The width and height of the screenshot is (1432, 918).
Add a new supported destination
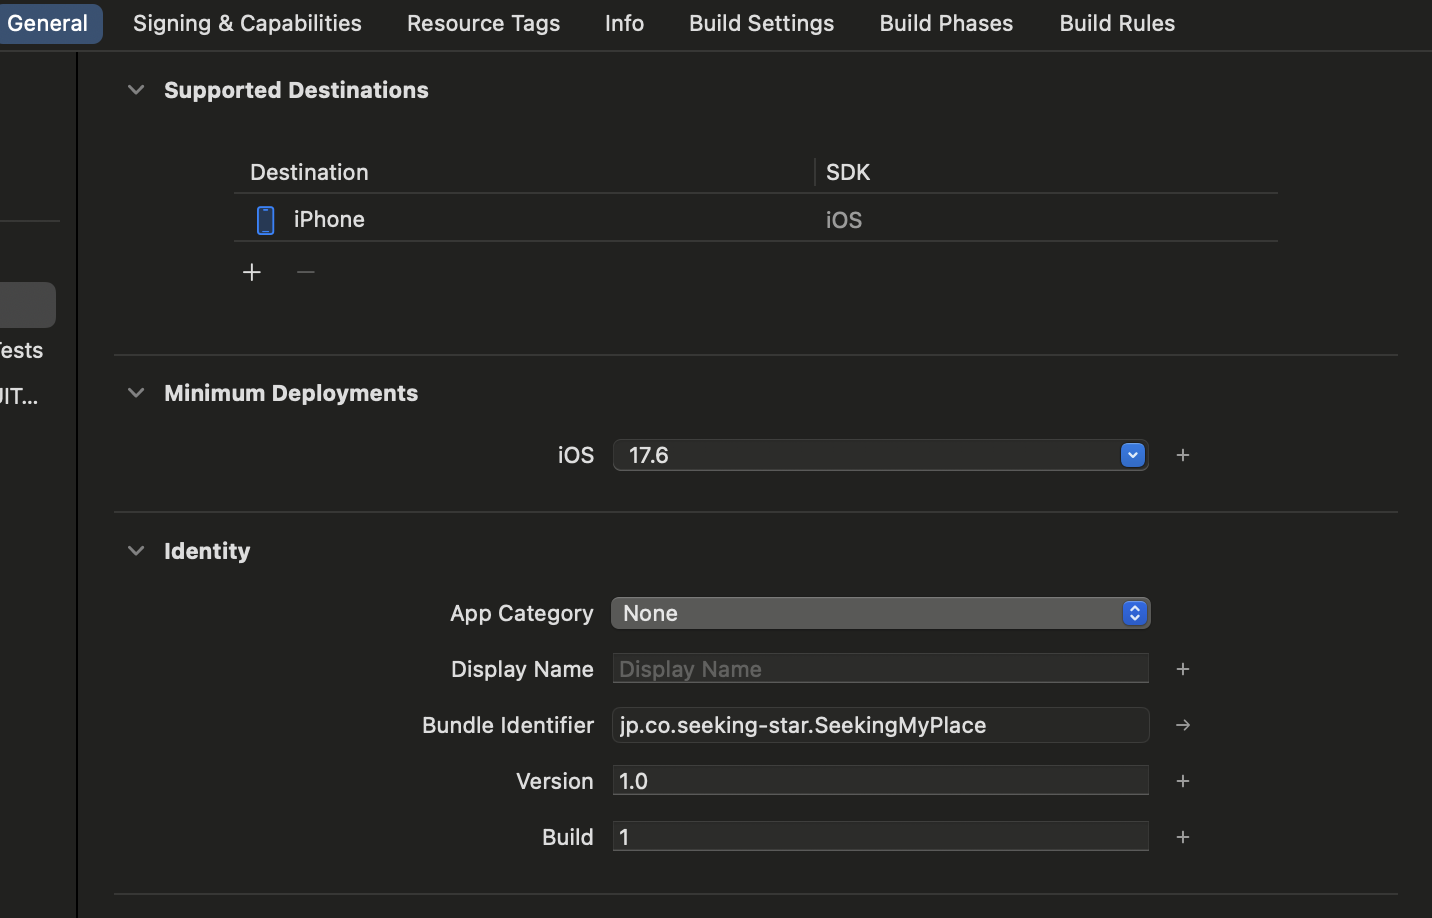click(252, 272)
